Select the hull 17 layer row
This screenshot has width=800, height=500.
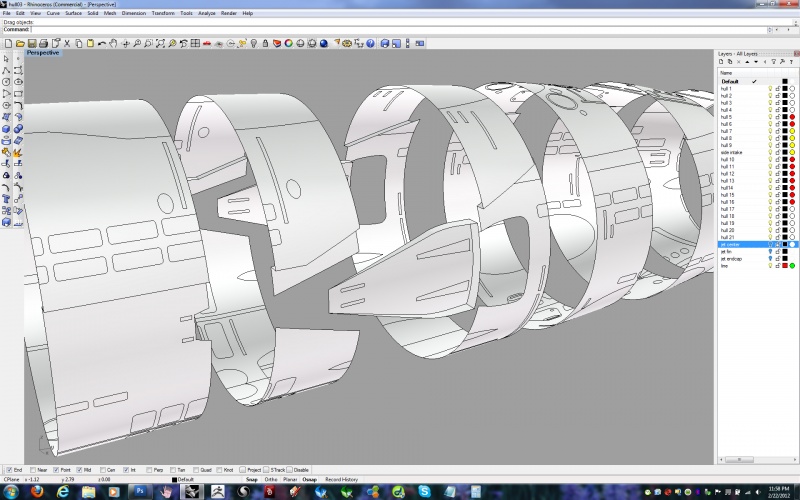click(x=757, y=209)
